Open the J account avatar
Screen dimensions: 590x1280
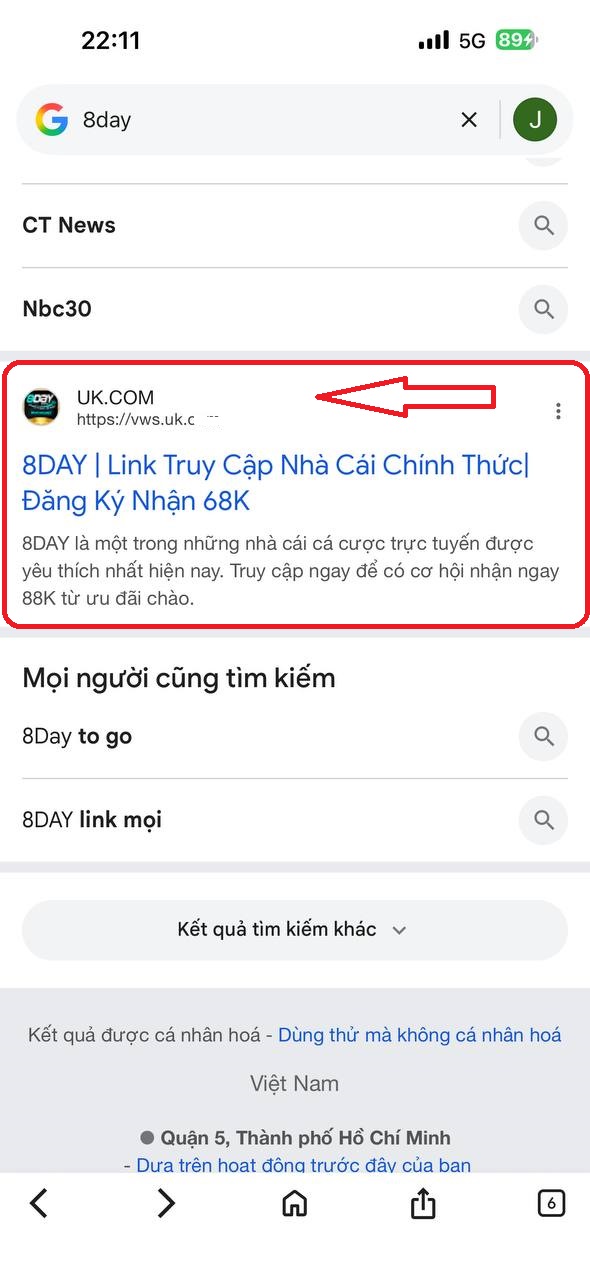click(x=535, y=120)
